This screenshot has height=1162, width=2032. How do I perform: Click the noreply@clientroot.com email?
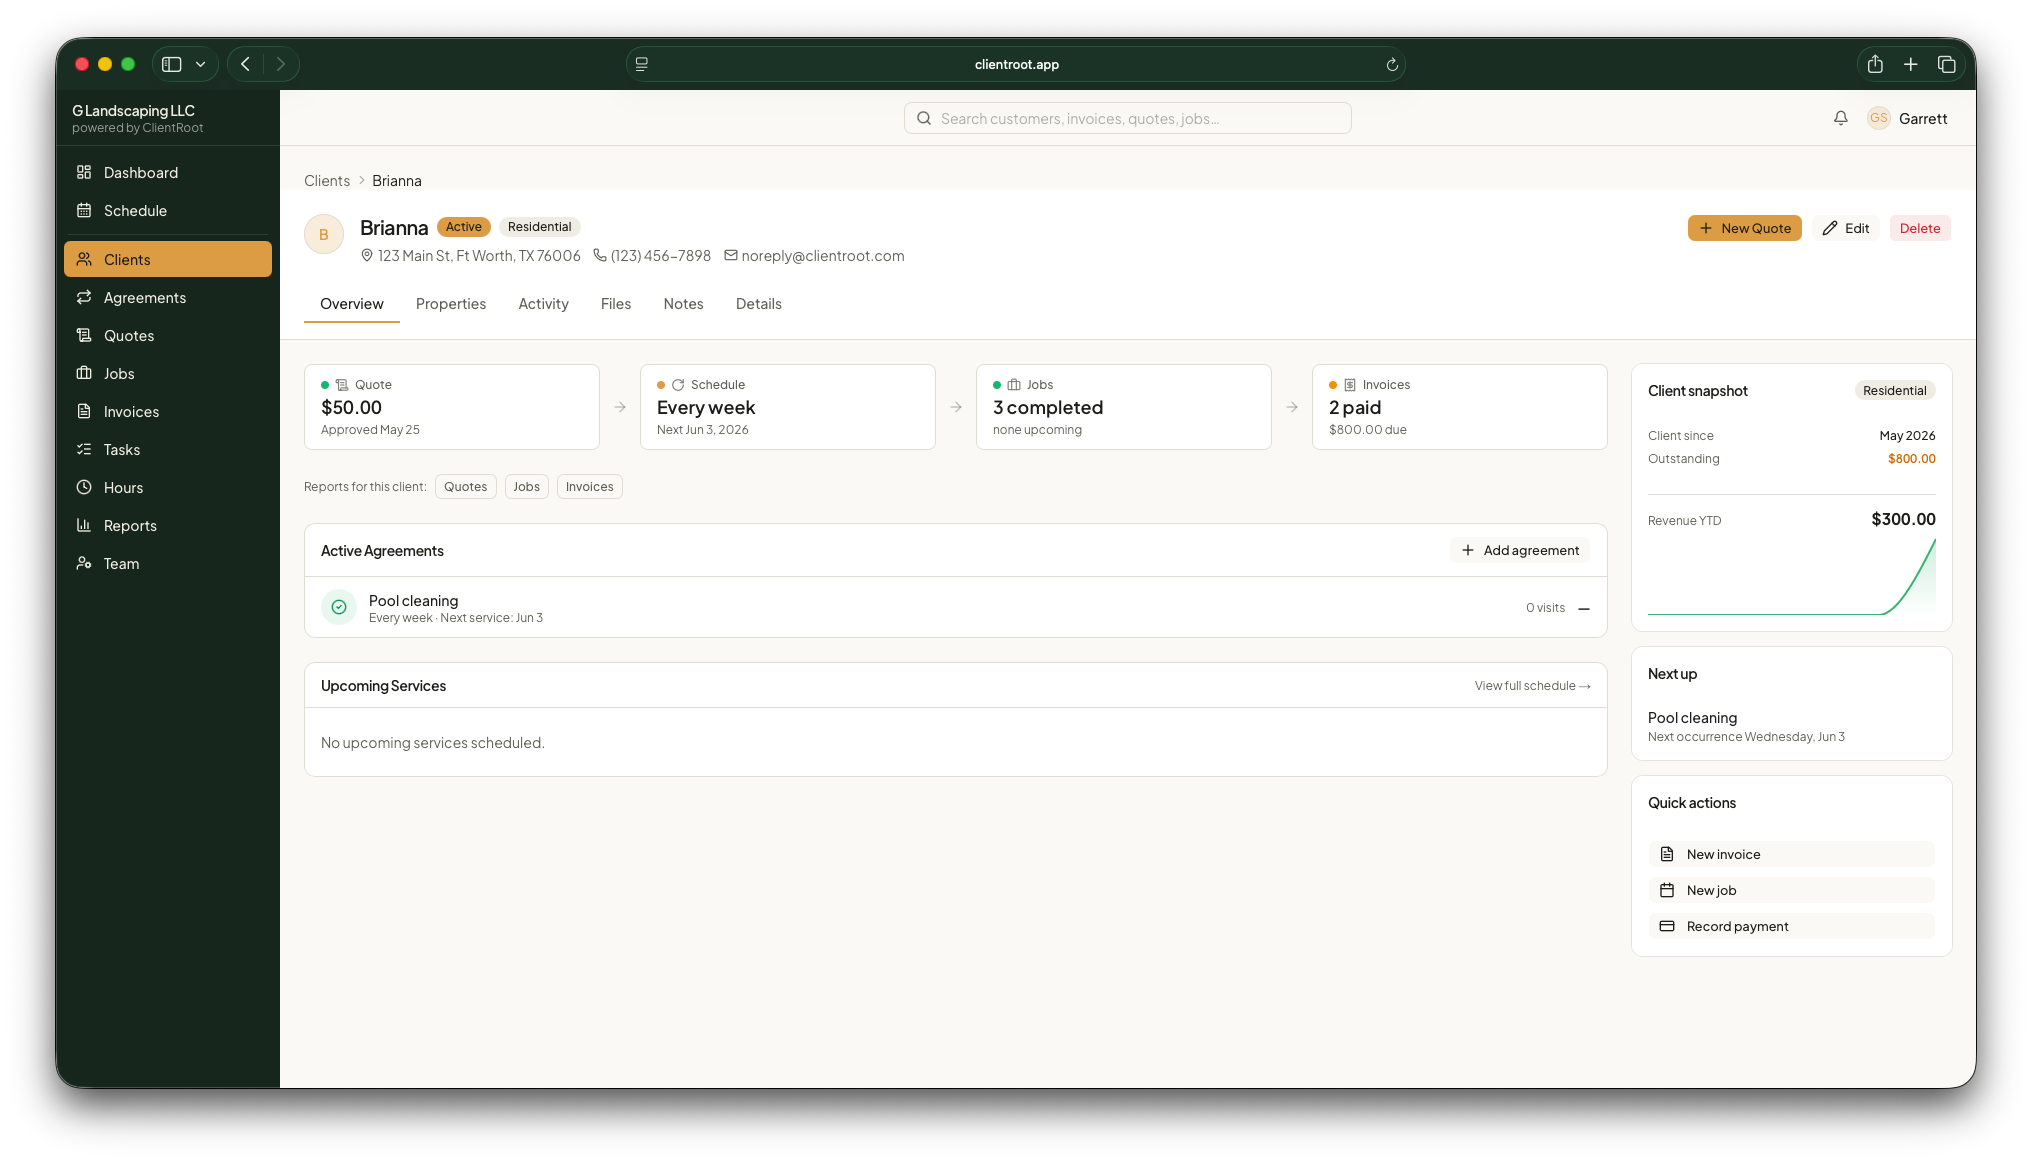click(x=823, y=256)
